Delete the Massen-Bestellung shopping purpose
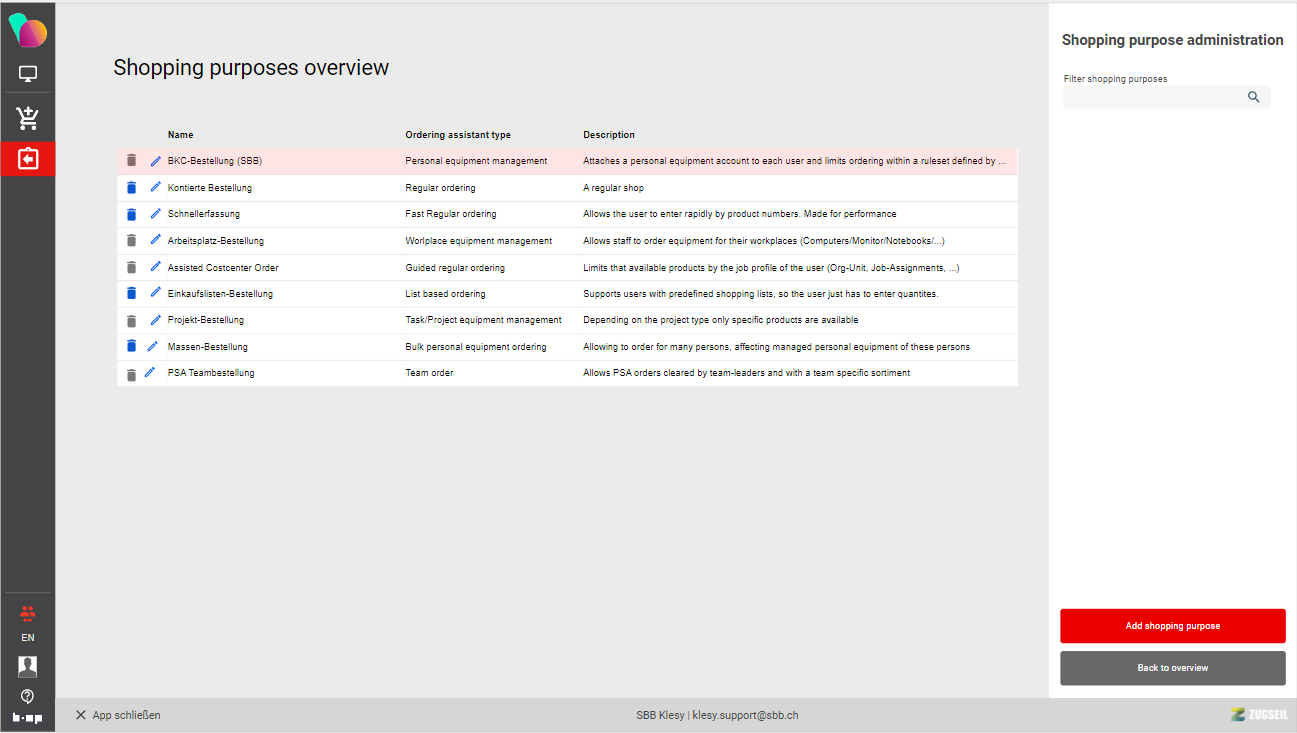Screen dimensions: 1297x733 coord(131,346)
